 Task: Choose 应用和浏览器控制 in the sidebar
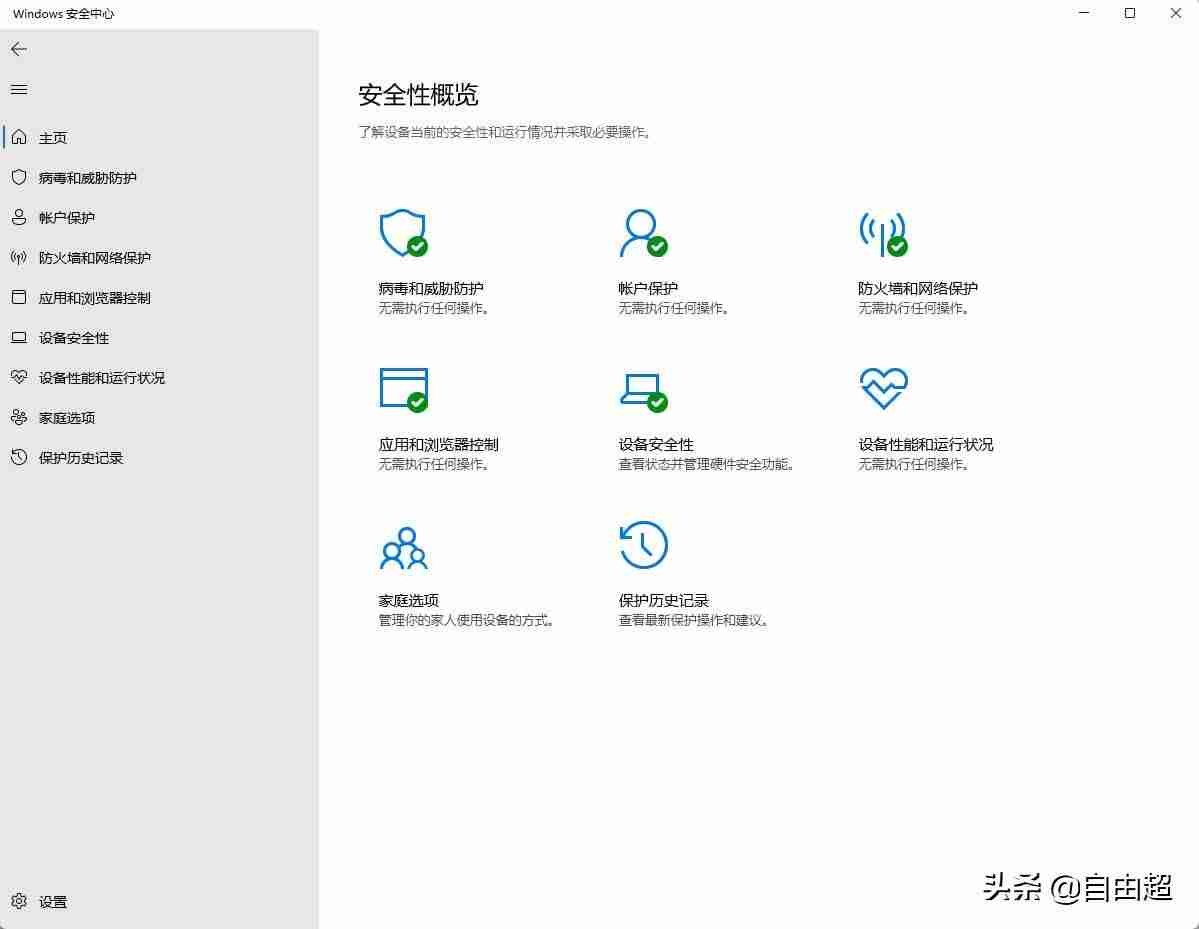[94, 298]
